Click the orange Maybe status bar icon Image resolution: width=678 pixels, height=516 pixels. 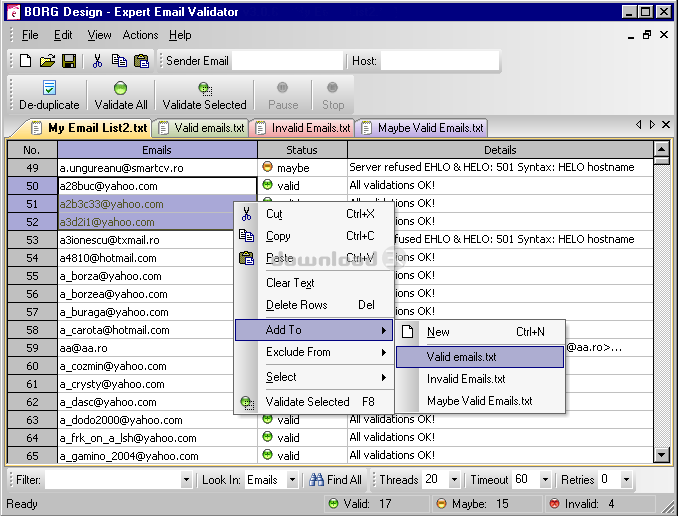(441, 503)
